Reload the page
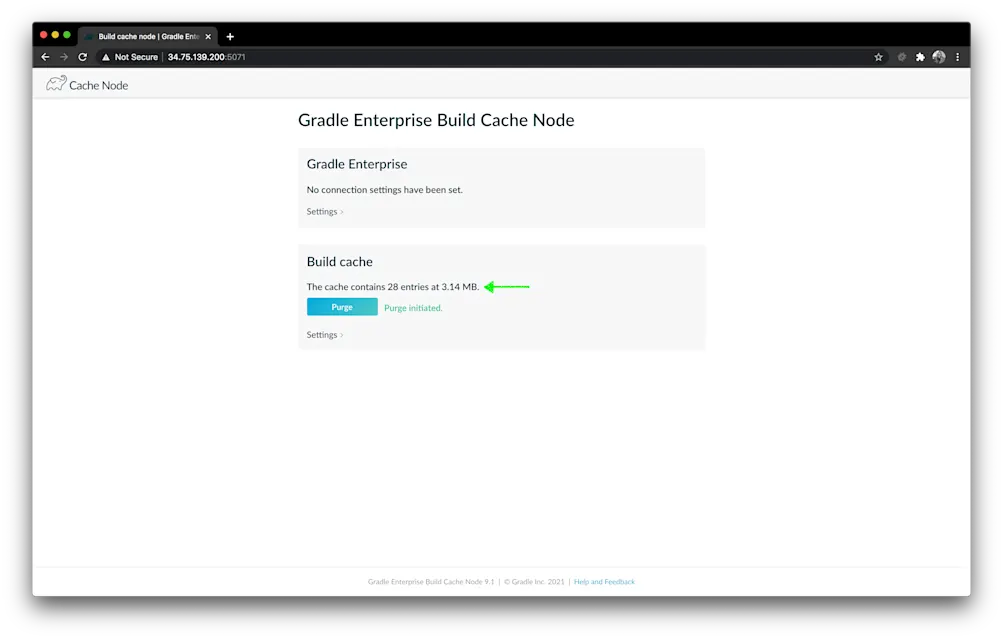1003x639 pixels. (82, 57)
